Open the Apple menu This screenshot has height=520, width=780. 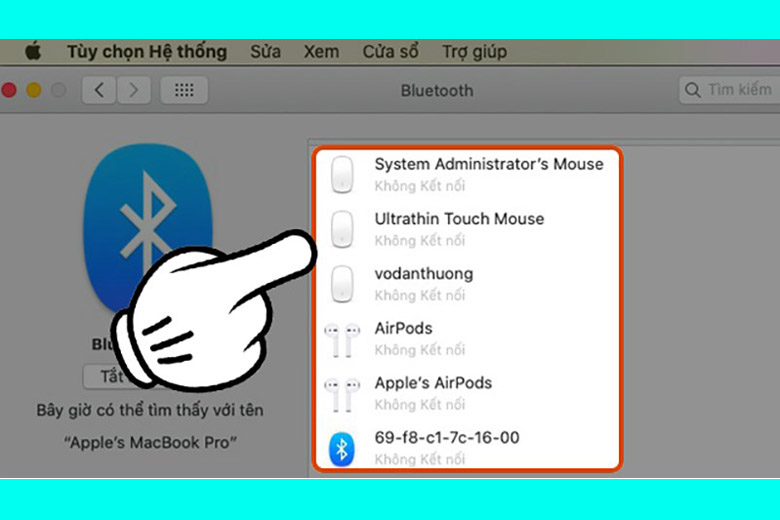(x=33, y=51)
